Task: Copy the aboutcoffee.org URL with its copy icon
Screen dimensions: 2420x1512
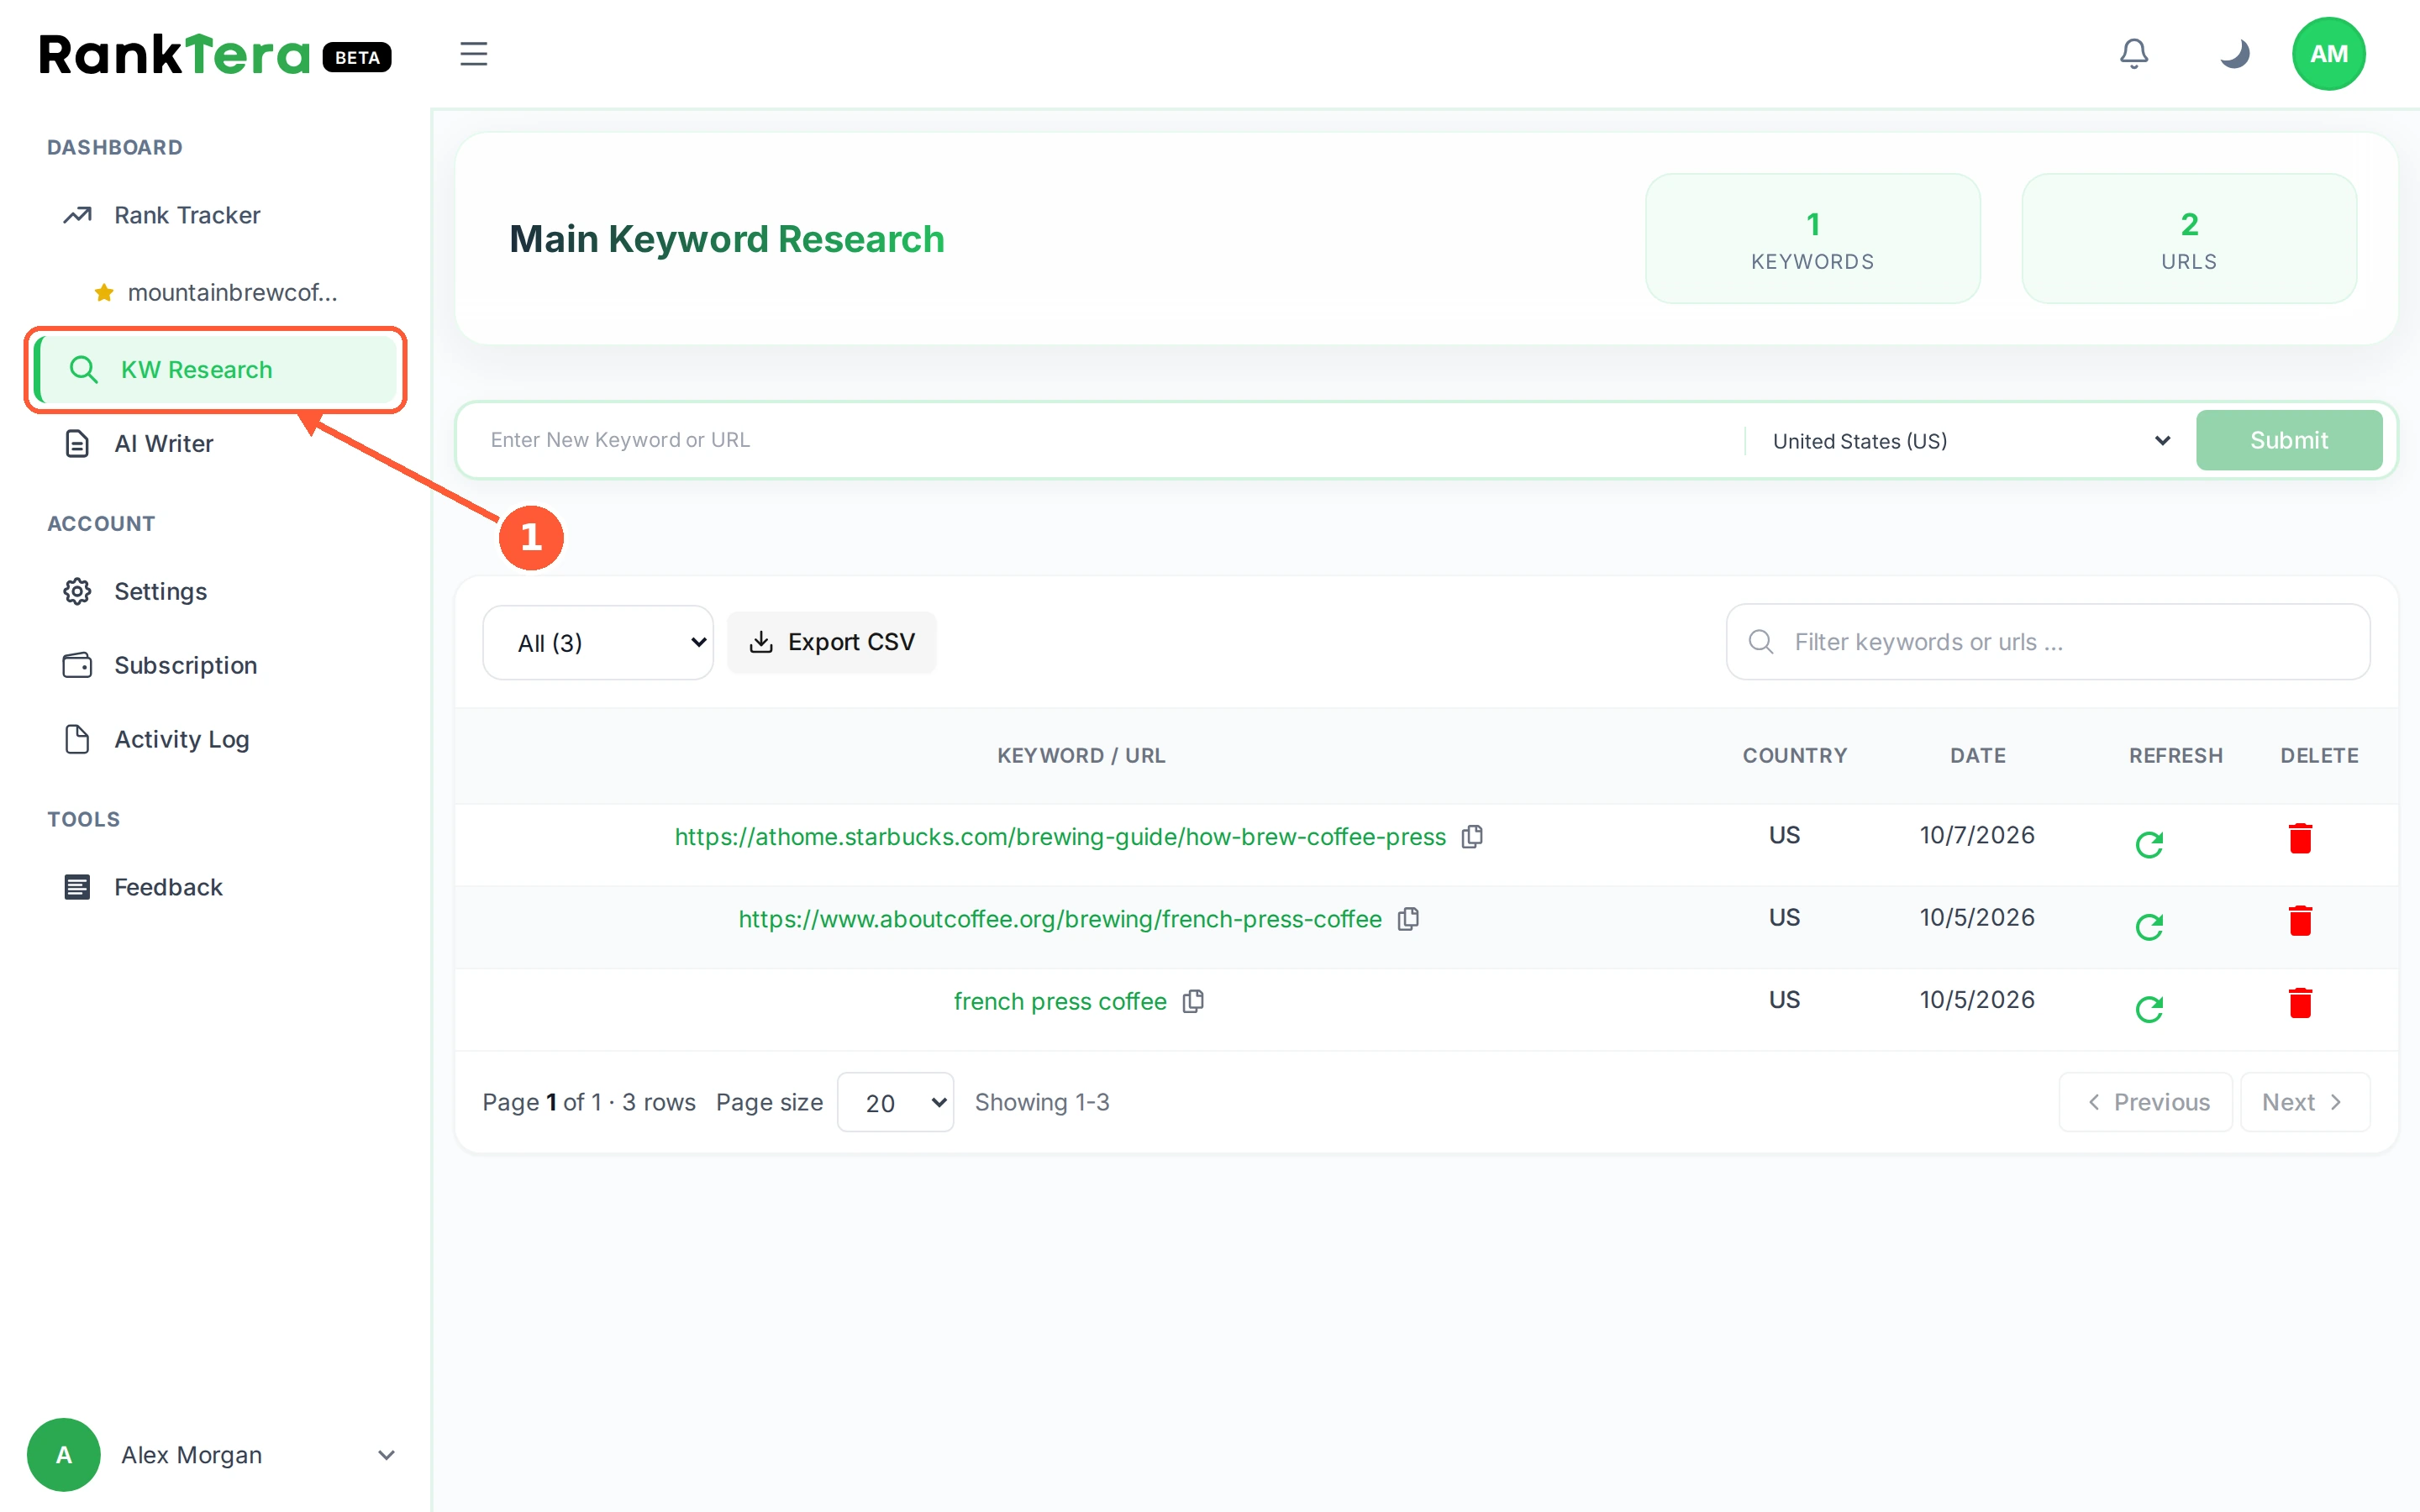Action: (x=1408, y=918)
